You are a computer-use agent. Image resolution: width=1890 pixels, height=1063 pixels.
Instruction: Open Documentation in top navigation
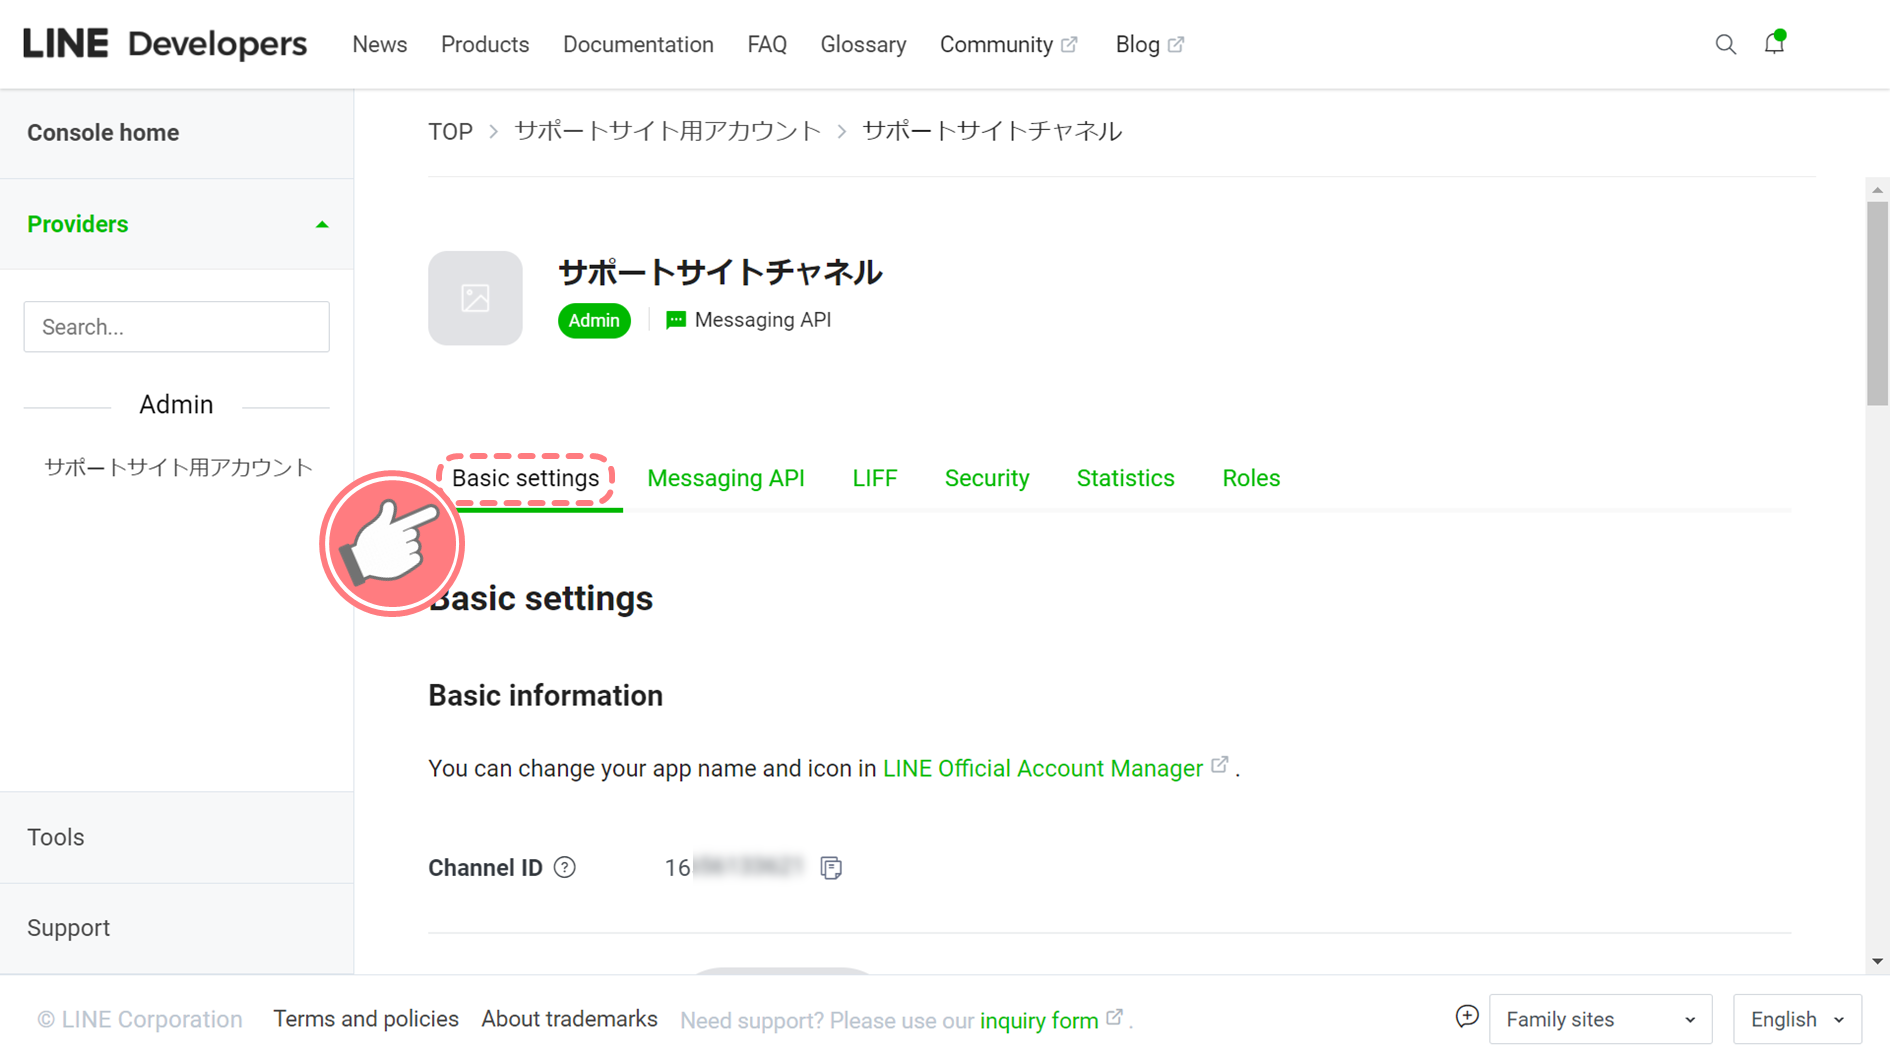click(638, 45)
